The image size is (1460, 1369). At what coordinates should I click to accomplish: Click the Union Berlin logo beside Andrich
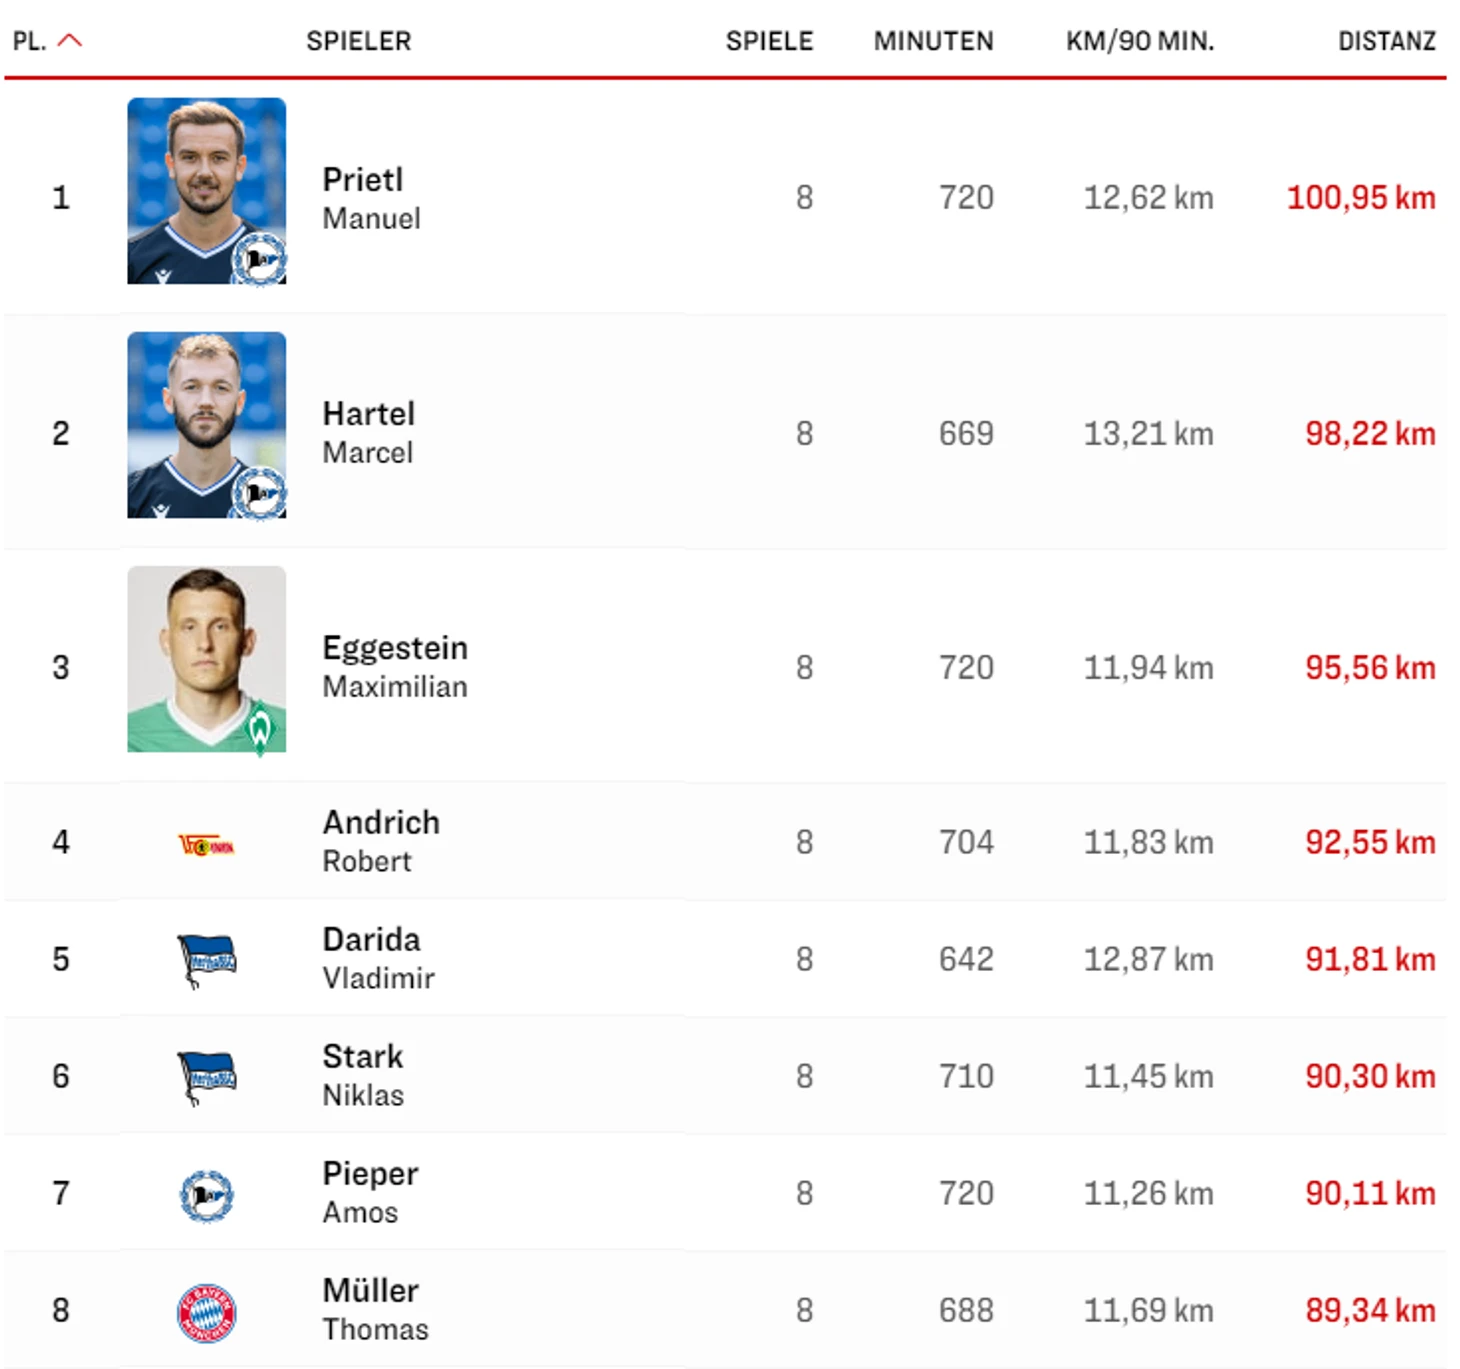206,845
